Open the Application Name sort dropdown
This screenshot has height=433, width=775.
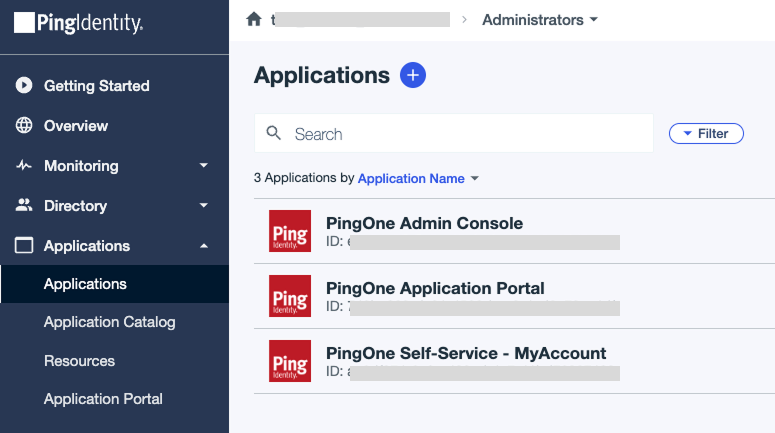(418, 178)
